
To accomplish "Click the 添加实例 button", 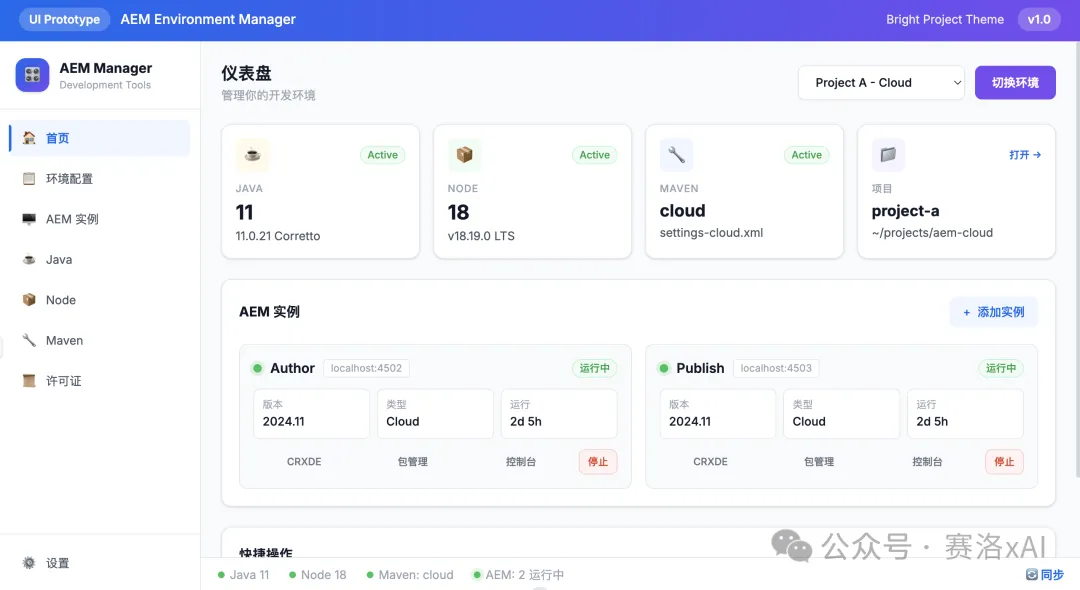I will pyautogui.click(x=993, y=312).
